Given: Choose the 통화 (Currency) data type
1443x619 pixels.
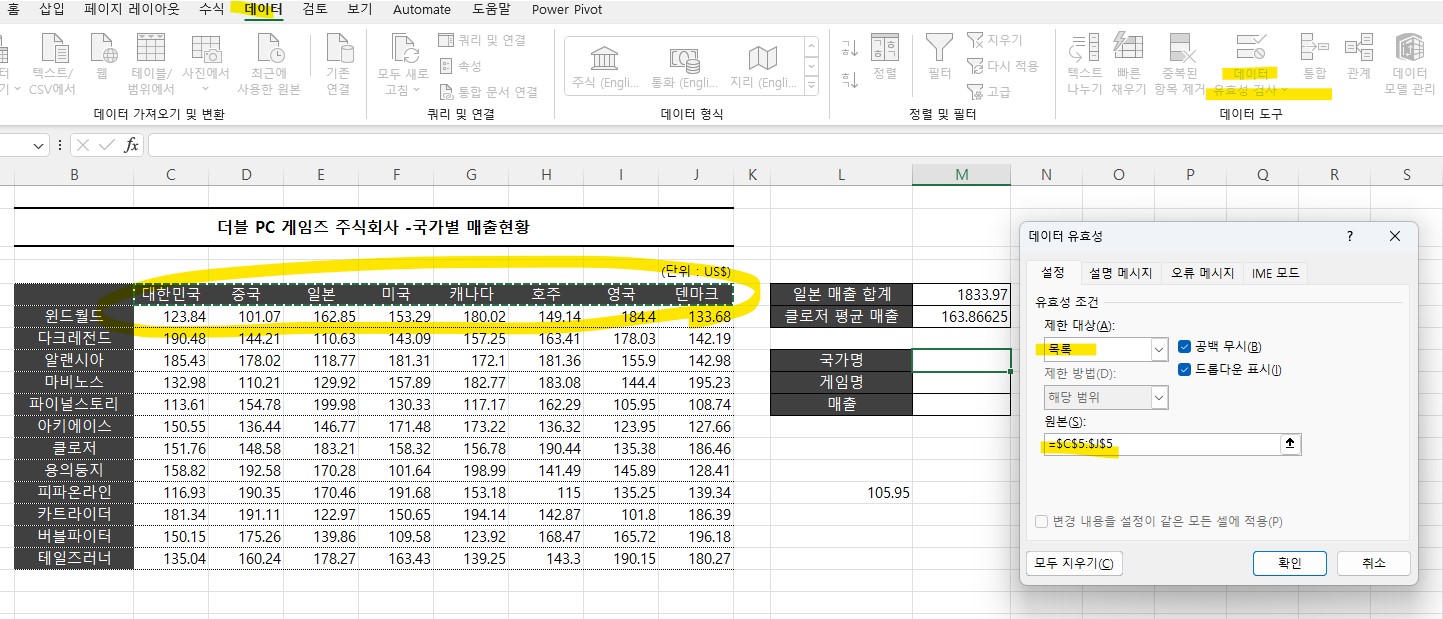Looking at the screenshot, I should click(684, 66).
